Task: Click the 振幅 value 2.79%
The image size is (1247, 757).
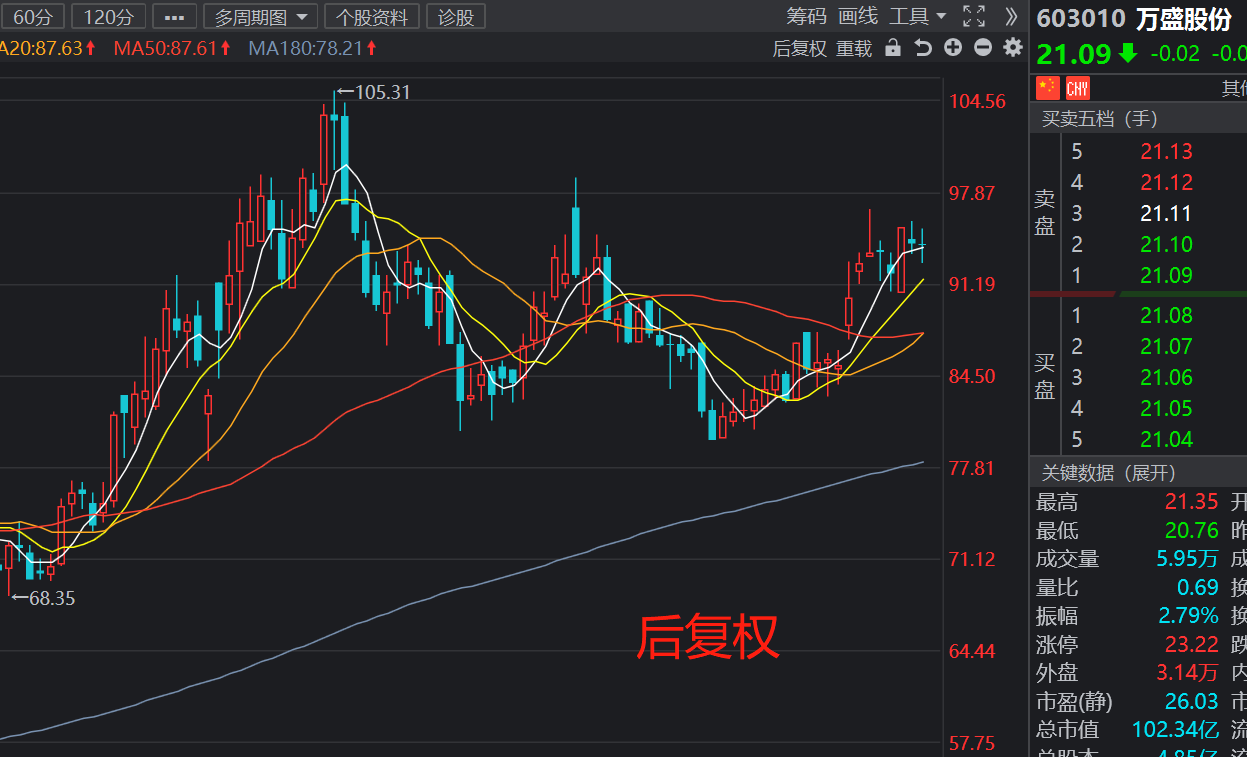Action: pos(1188,616)
